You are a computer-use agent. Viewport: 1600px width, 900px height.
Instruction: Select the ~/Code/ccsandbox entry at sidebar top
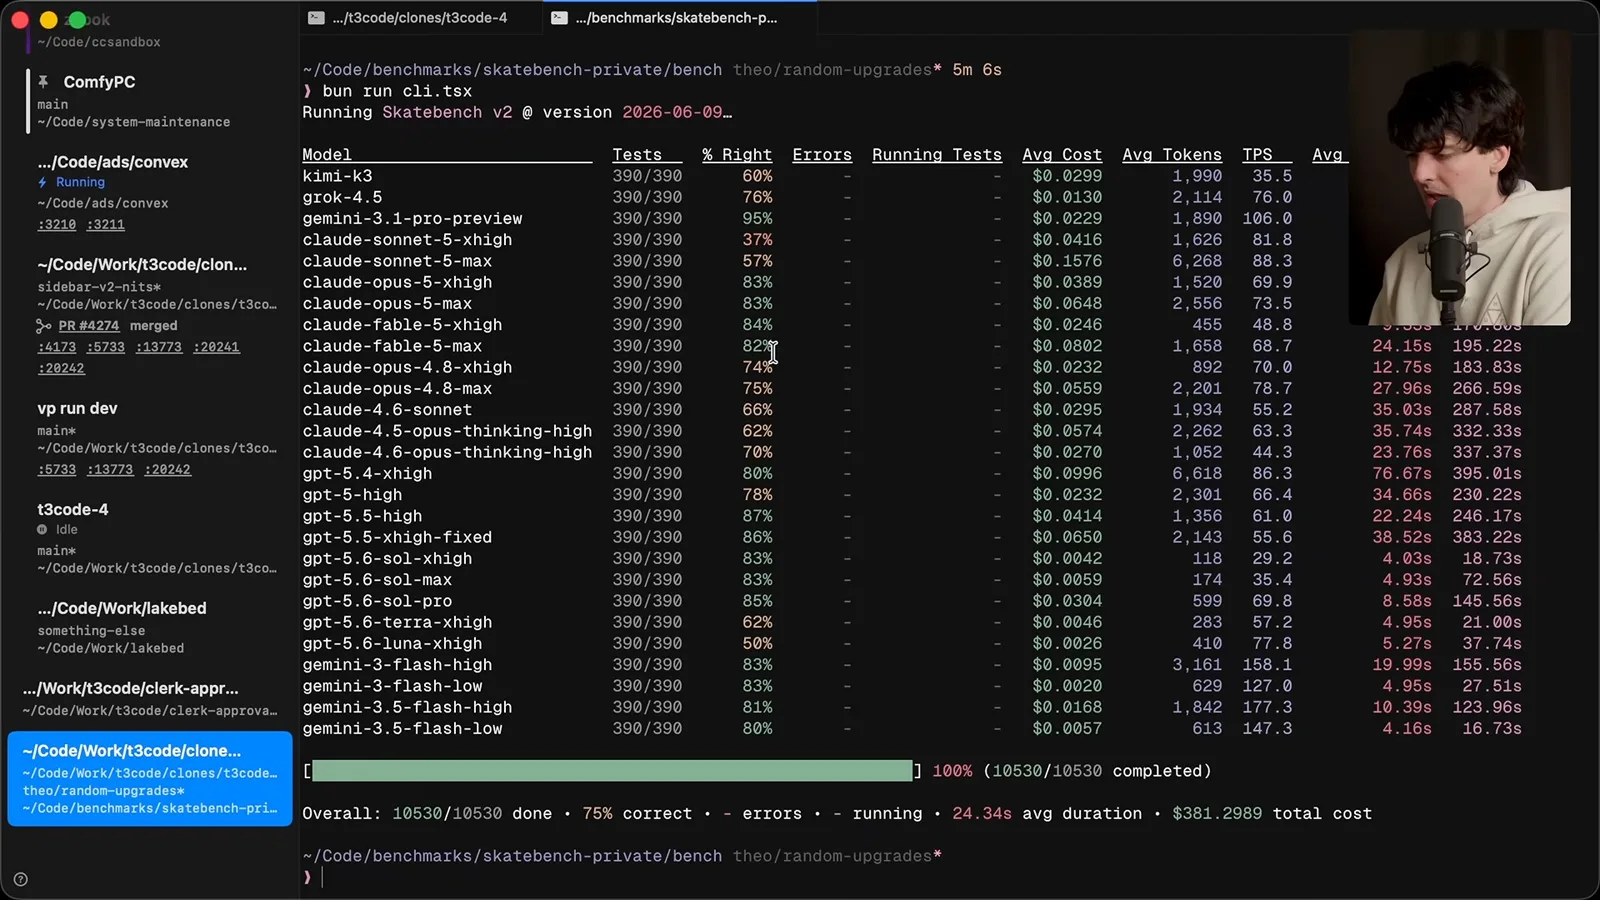click(x=98, y=42)
